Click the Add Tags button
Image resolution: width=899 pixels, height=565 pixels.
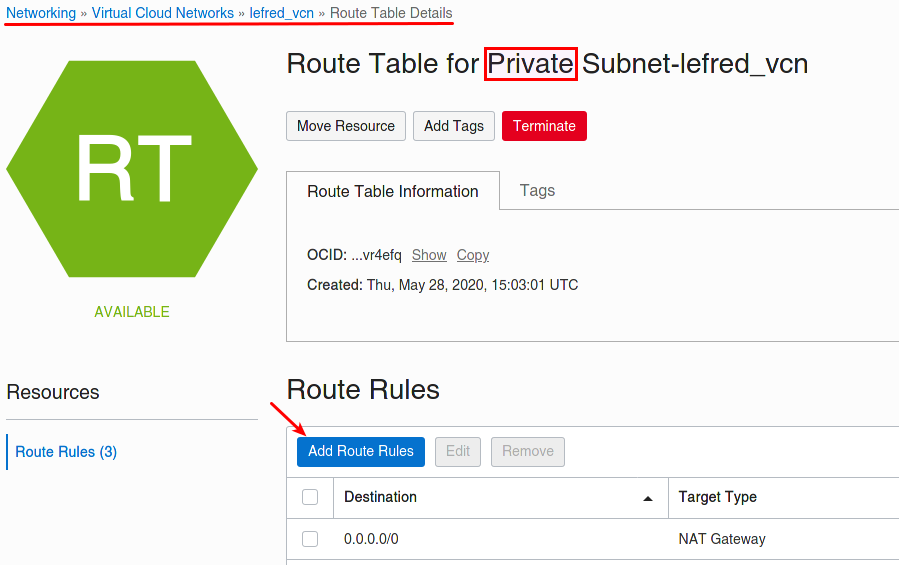coord(454,126)
